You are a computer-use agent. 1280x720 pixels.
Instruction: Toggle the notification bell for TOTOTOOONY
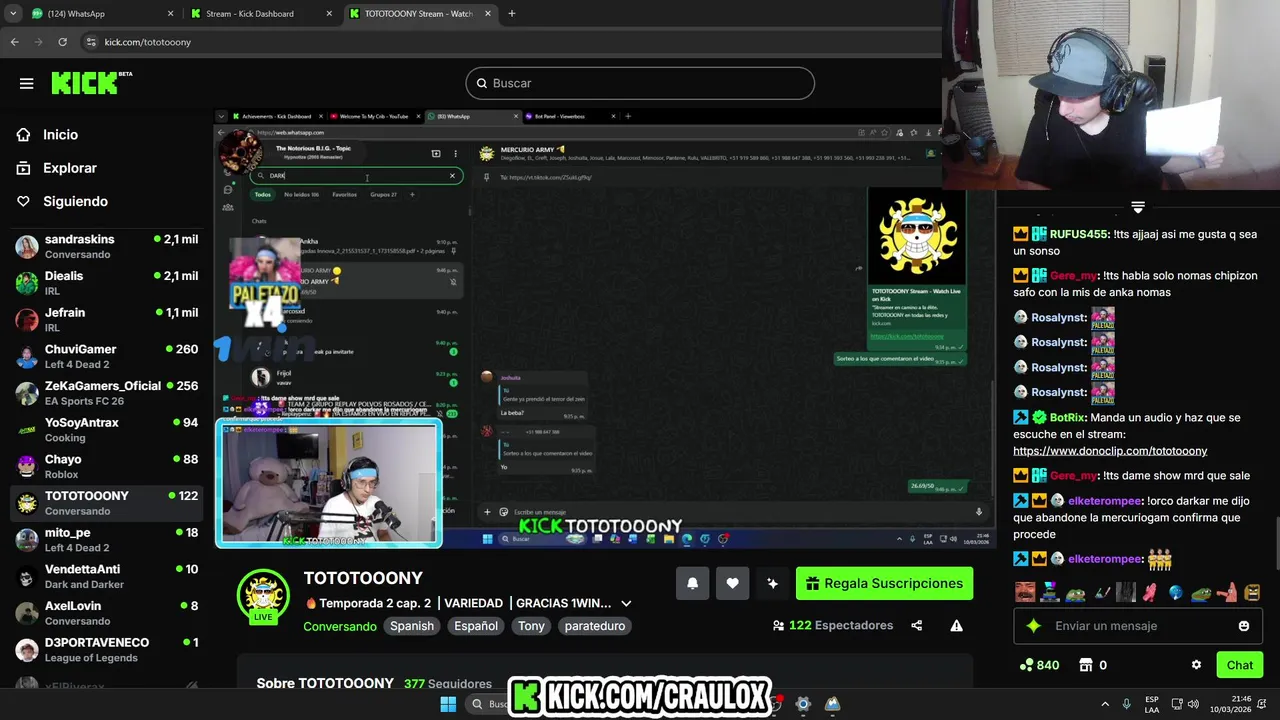[692, 584]
